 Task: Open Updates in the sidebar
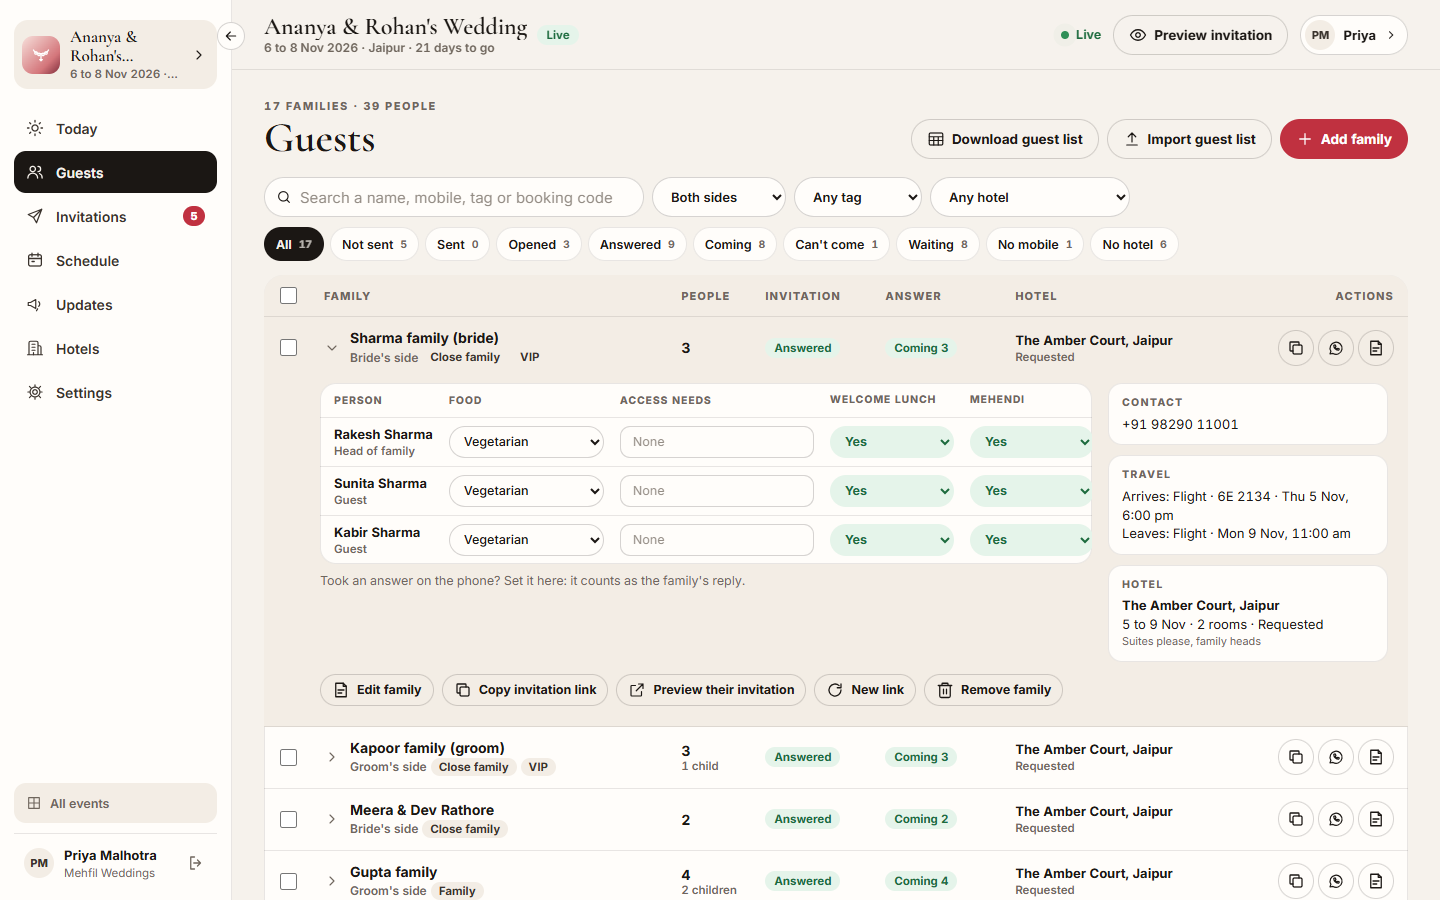pos(115,305)
